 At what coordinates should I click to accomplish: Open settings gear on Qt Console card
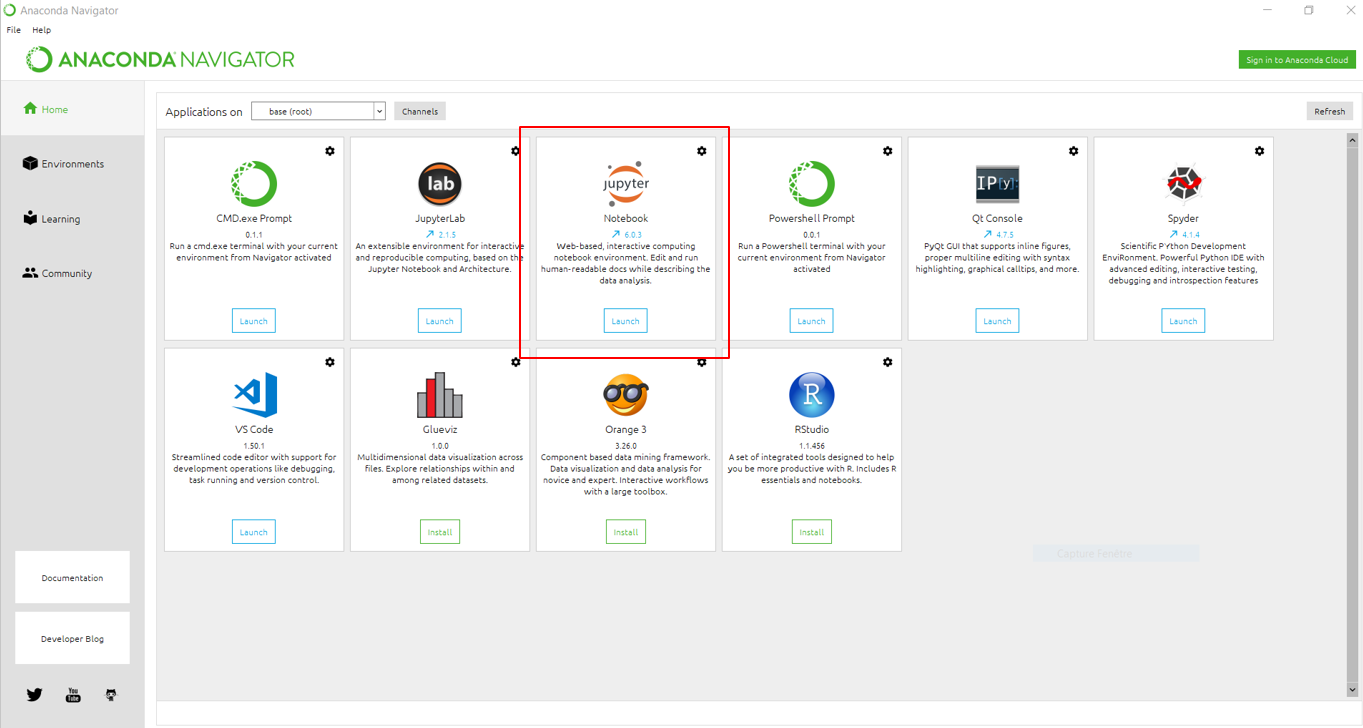coord(1074,151)
